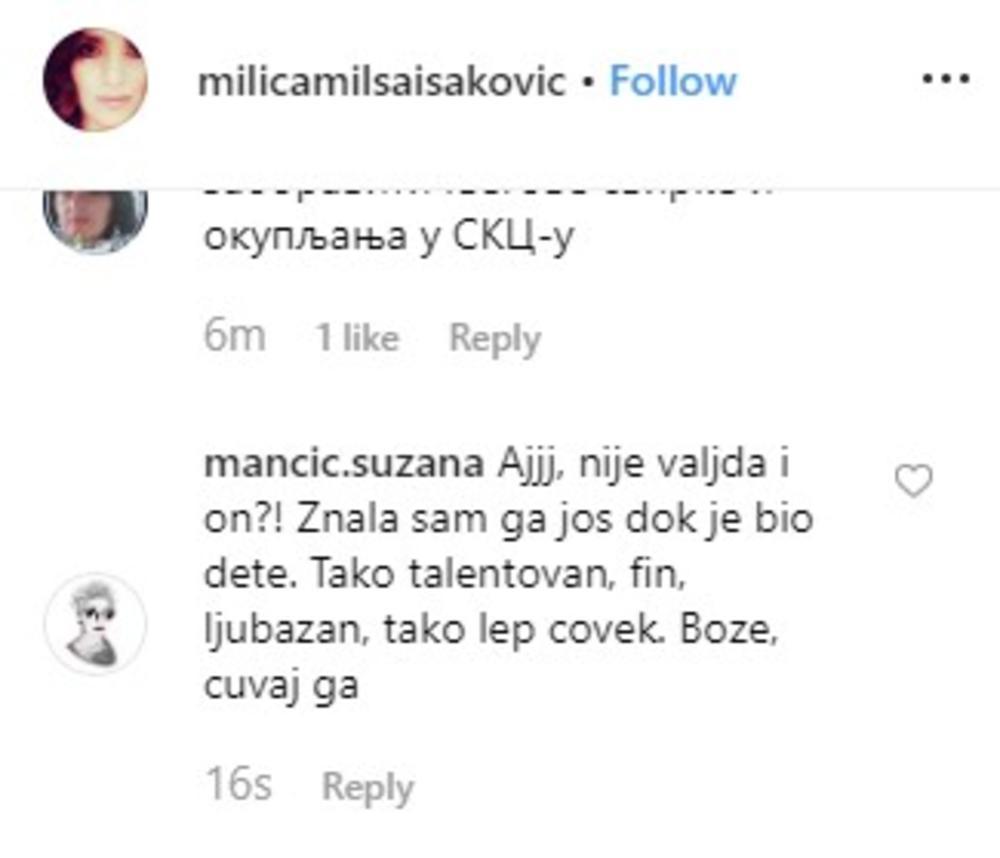Screen dimensions: 1000x858
Task: Click the 'cuvaj ga' ending of comment
Action: (281, 687)
